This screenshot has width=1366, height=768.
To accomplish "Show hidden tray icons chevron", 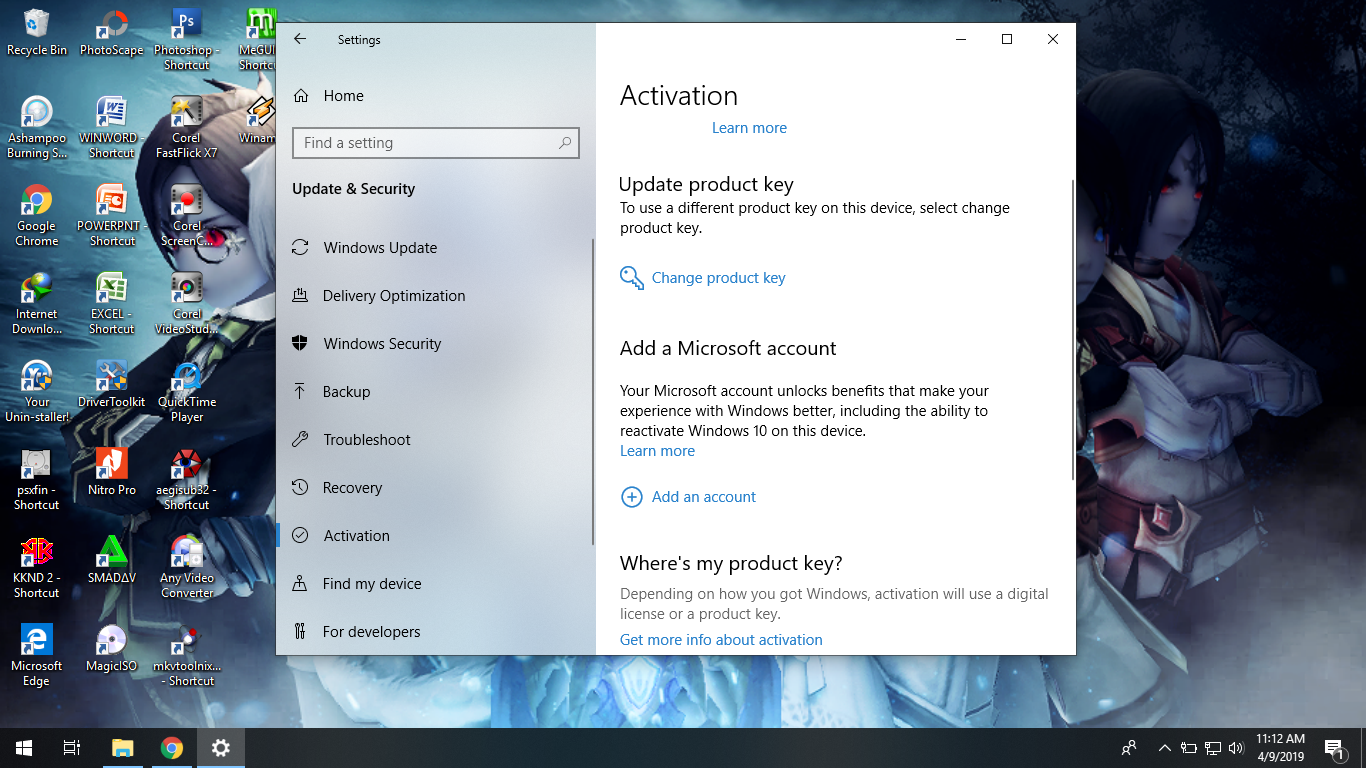I will tap(1165, 748).
